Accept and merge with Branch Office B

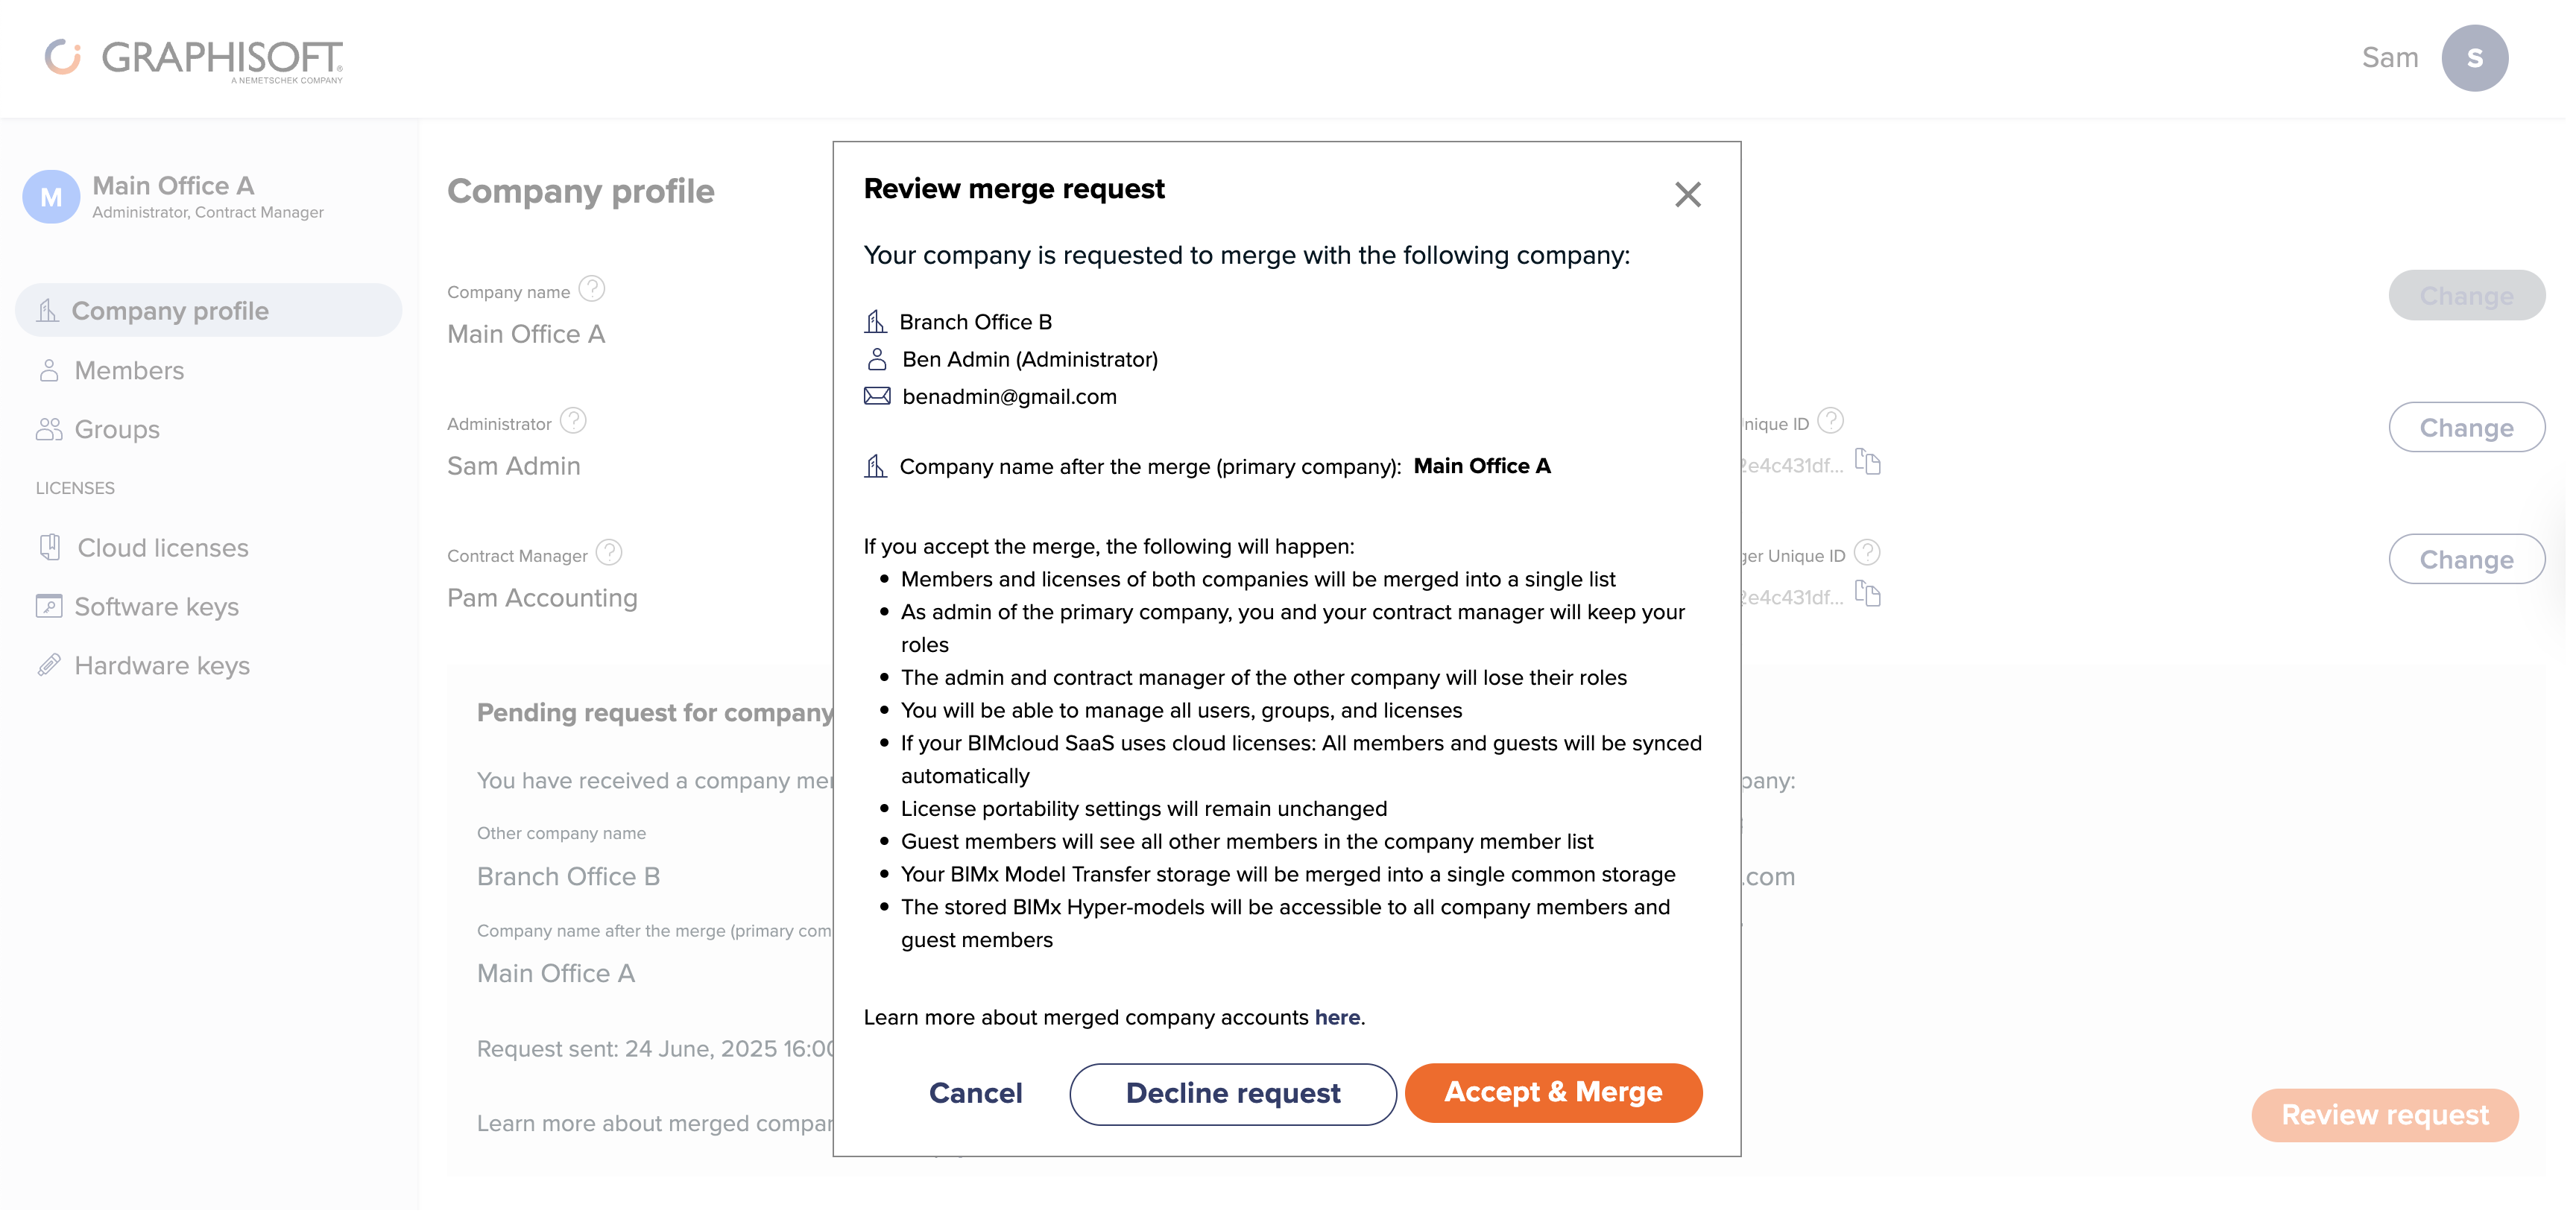(1553, 1092)
